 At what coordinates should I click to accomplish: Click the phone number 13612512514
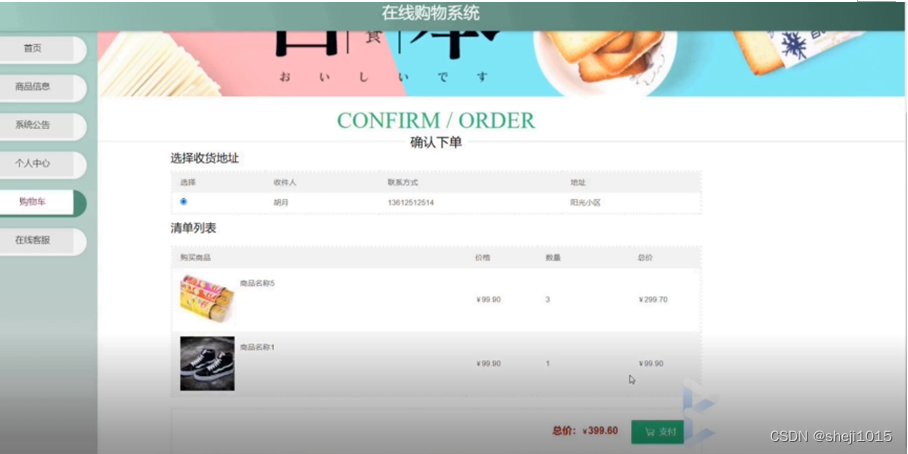(411, 203)
